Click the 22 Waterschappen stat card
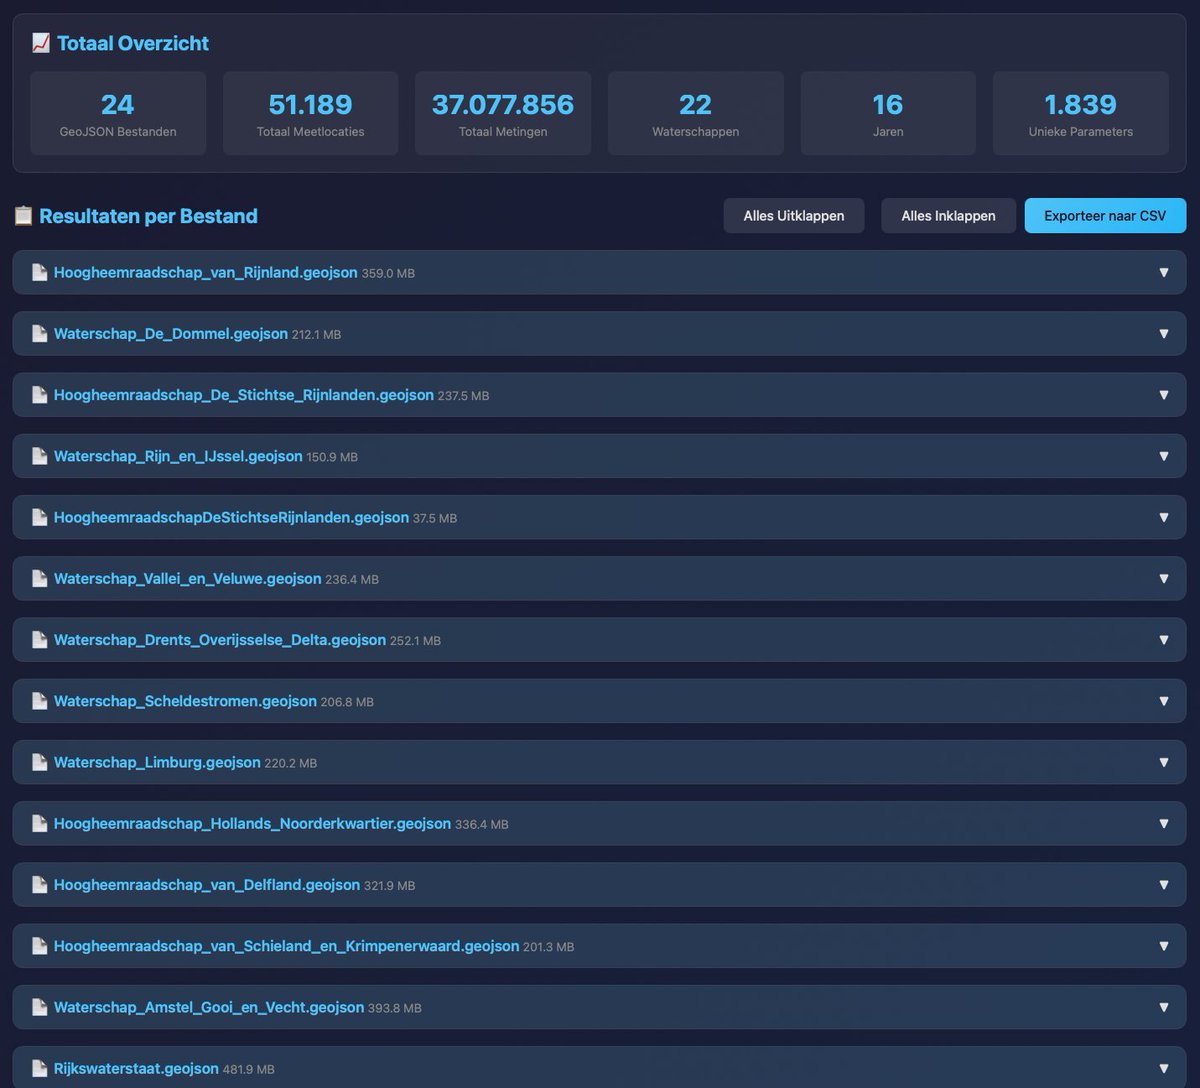The height and width of the screenshot is (1088, 1200). (x=695, y=113)
